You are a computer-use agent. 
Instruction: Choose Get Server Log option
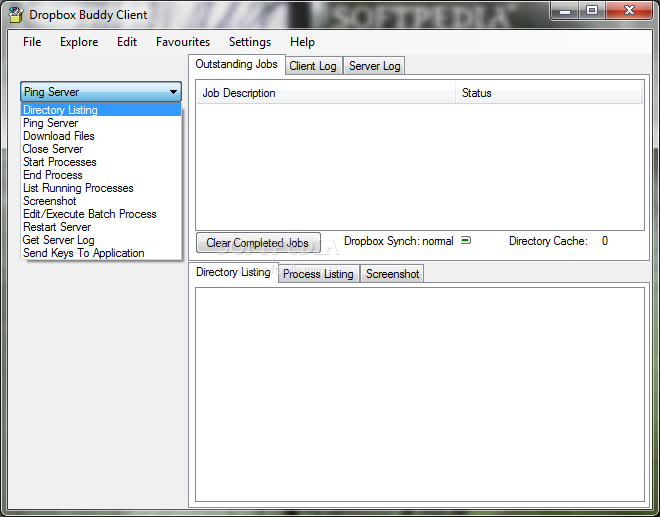click(x=101, y=240)
